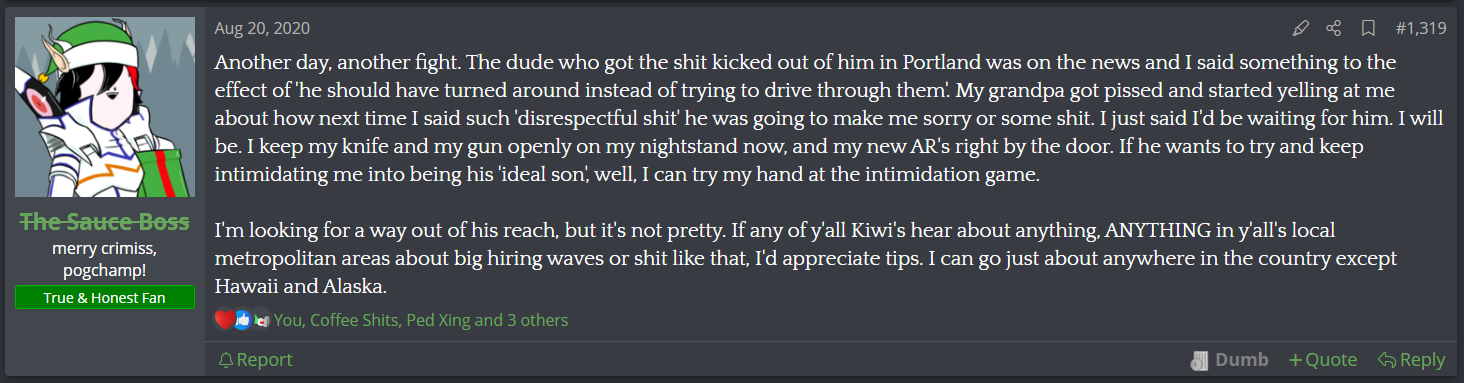Click the highlighter pen icon
Screen dimensions: 1464x383
(x=1301, y=28)
